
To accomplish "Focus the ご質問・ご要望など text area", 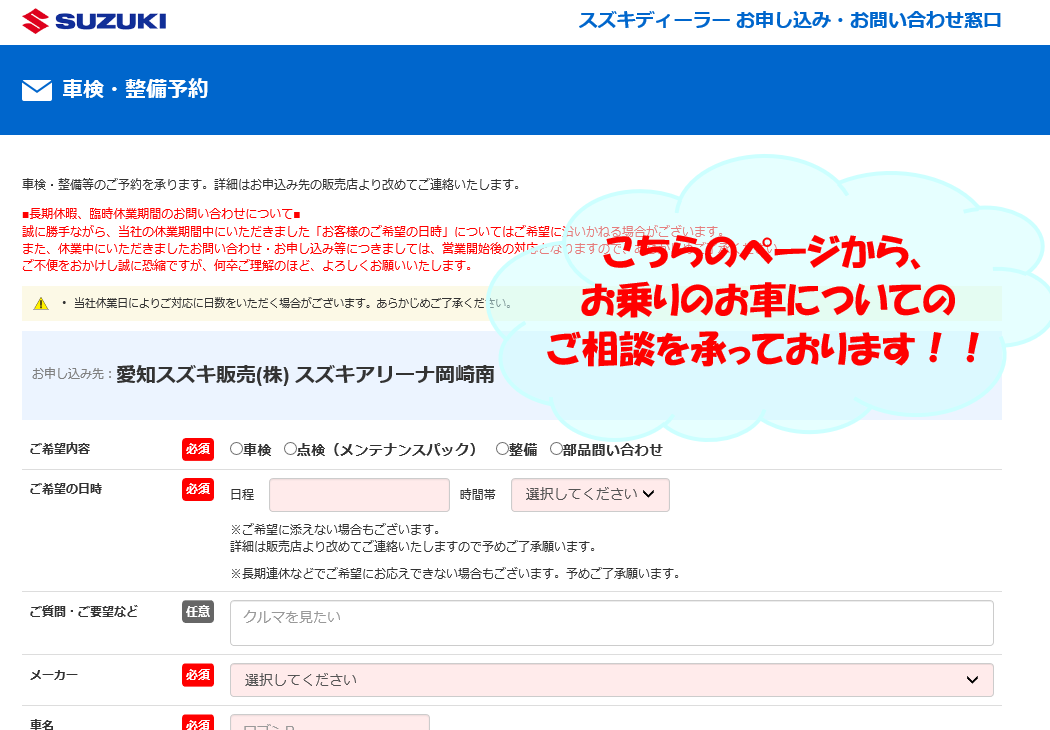I will click(x=611, y=623).
